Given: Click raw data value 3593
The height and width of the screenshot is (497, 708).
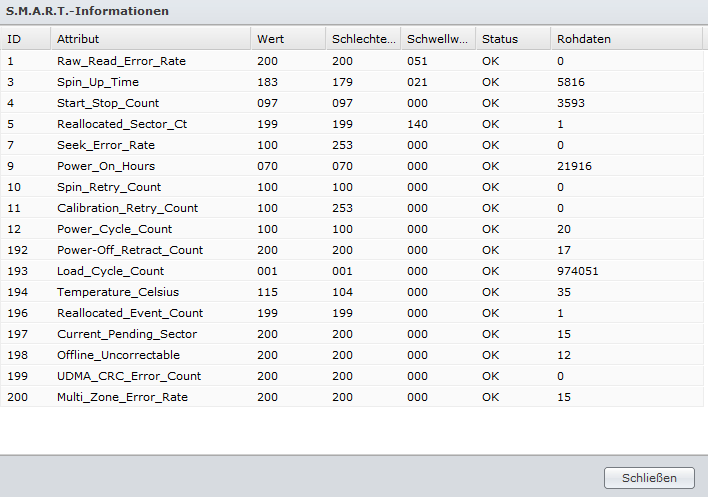Looking at the screenshot, I should pyautogui.click(x=571, y=103).
